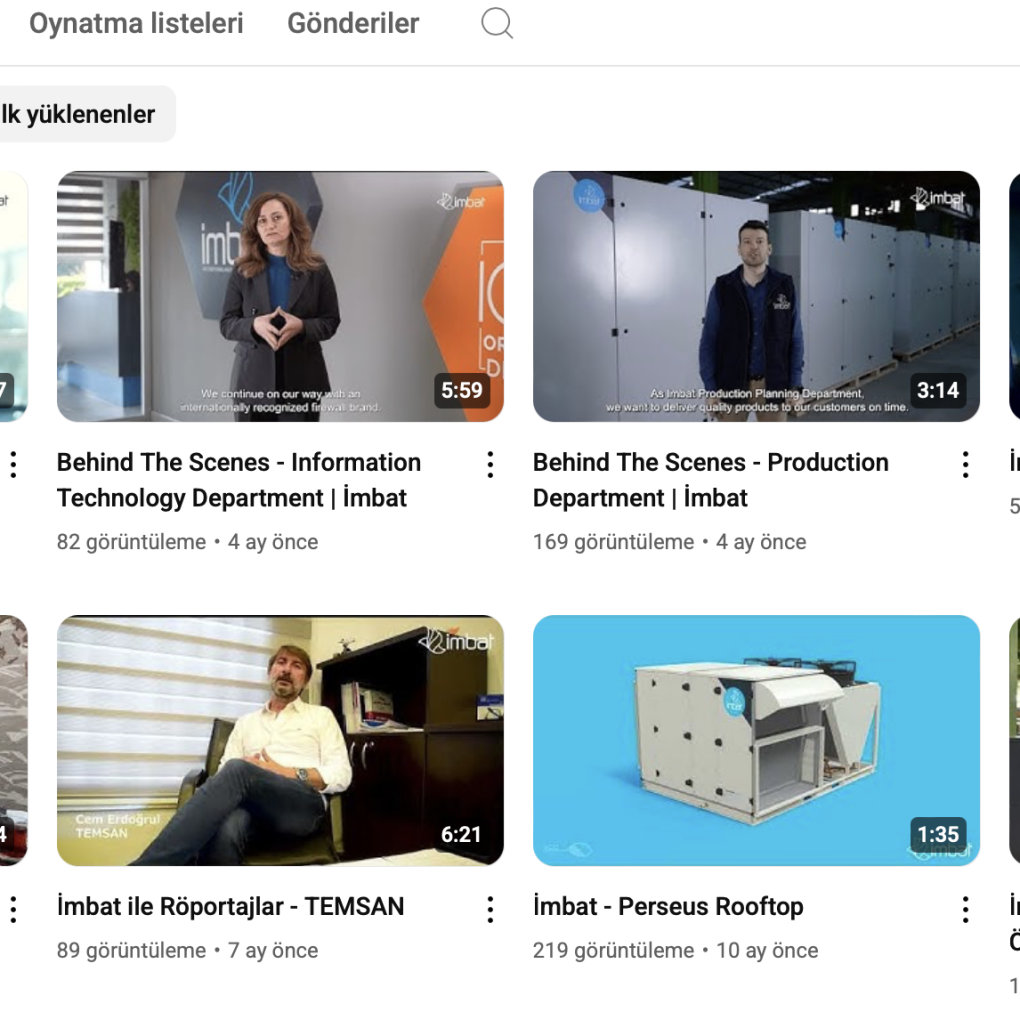Open options menu left of TEMSAN video title
Viewport: 1020px width, 1020px height.
pos(14,909)
